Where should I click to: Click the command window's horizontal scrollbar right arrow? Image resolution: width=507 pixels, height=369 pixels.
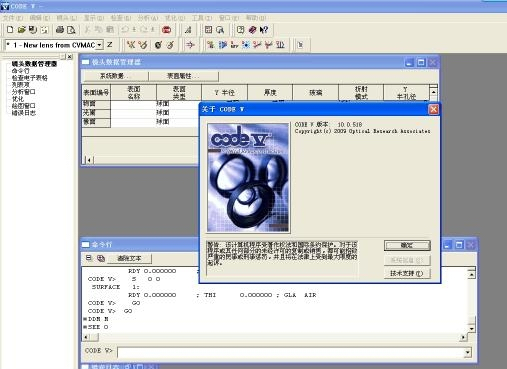pos(463,337)
